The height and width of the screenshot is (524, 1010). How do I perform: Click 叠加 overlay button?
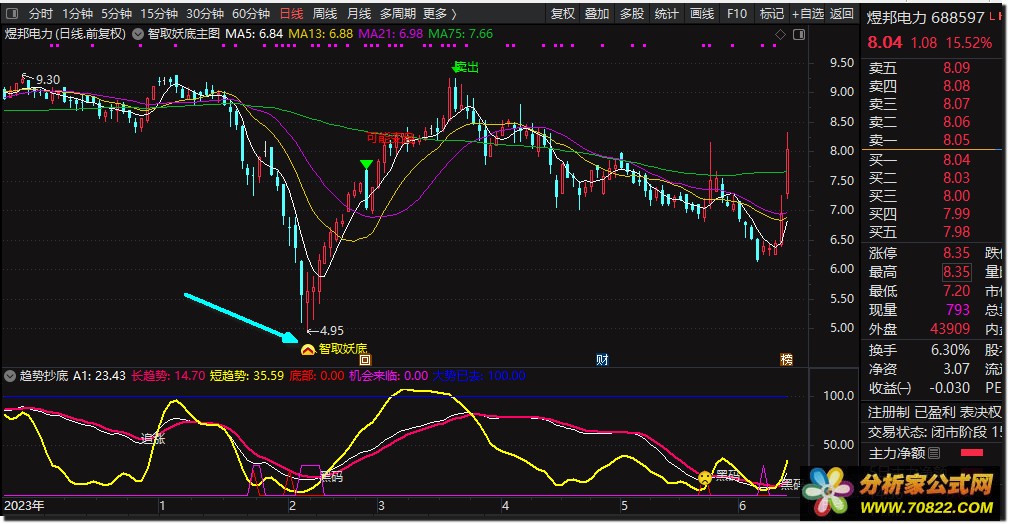click(x=596, y=14)
